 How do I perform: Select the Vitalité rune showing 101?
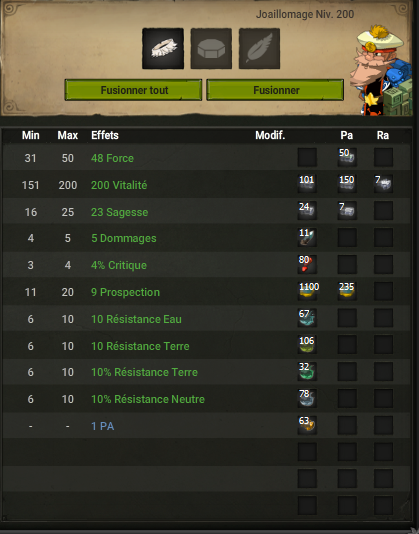(x=307, y=184)
